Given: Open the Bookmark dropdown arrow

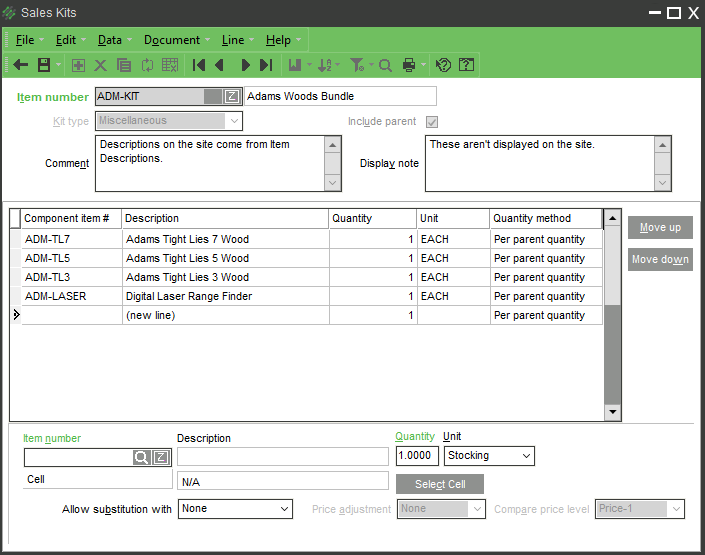Looking at the screenshot, I should [309, 65].
